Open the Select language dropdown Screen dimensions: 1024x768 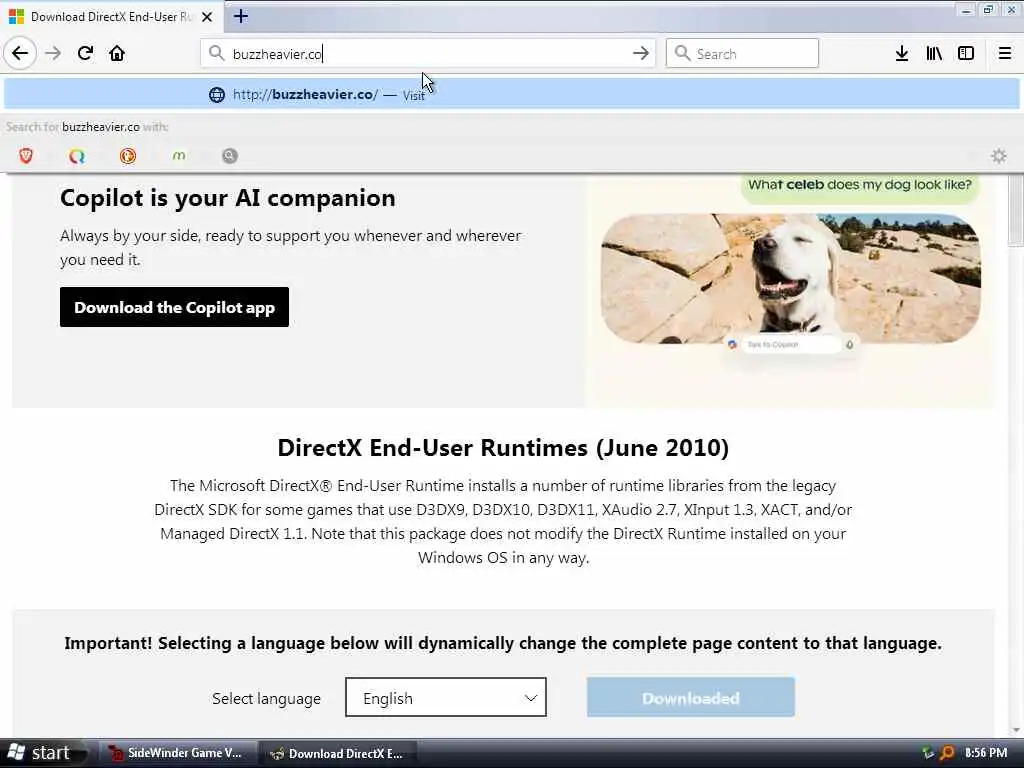445,697
